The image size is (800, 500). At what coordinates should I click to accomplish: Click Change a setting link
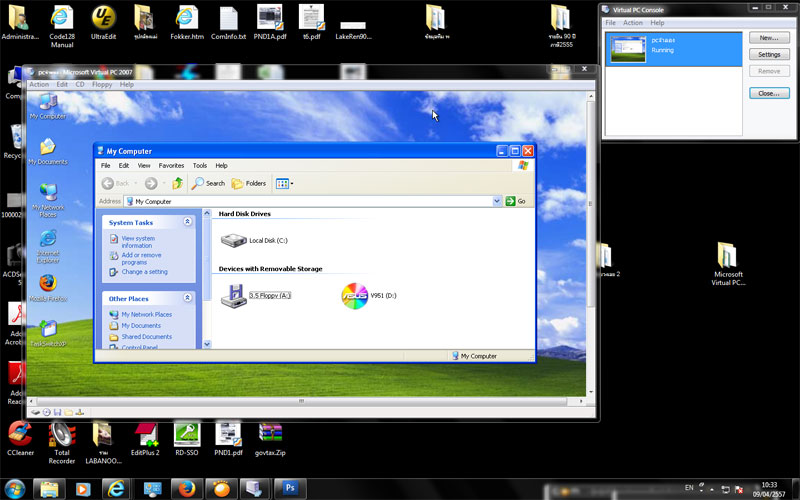[x=144, y=272]
